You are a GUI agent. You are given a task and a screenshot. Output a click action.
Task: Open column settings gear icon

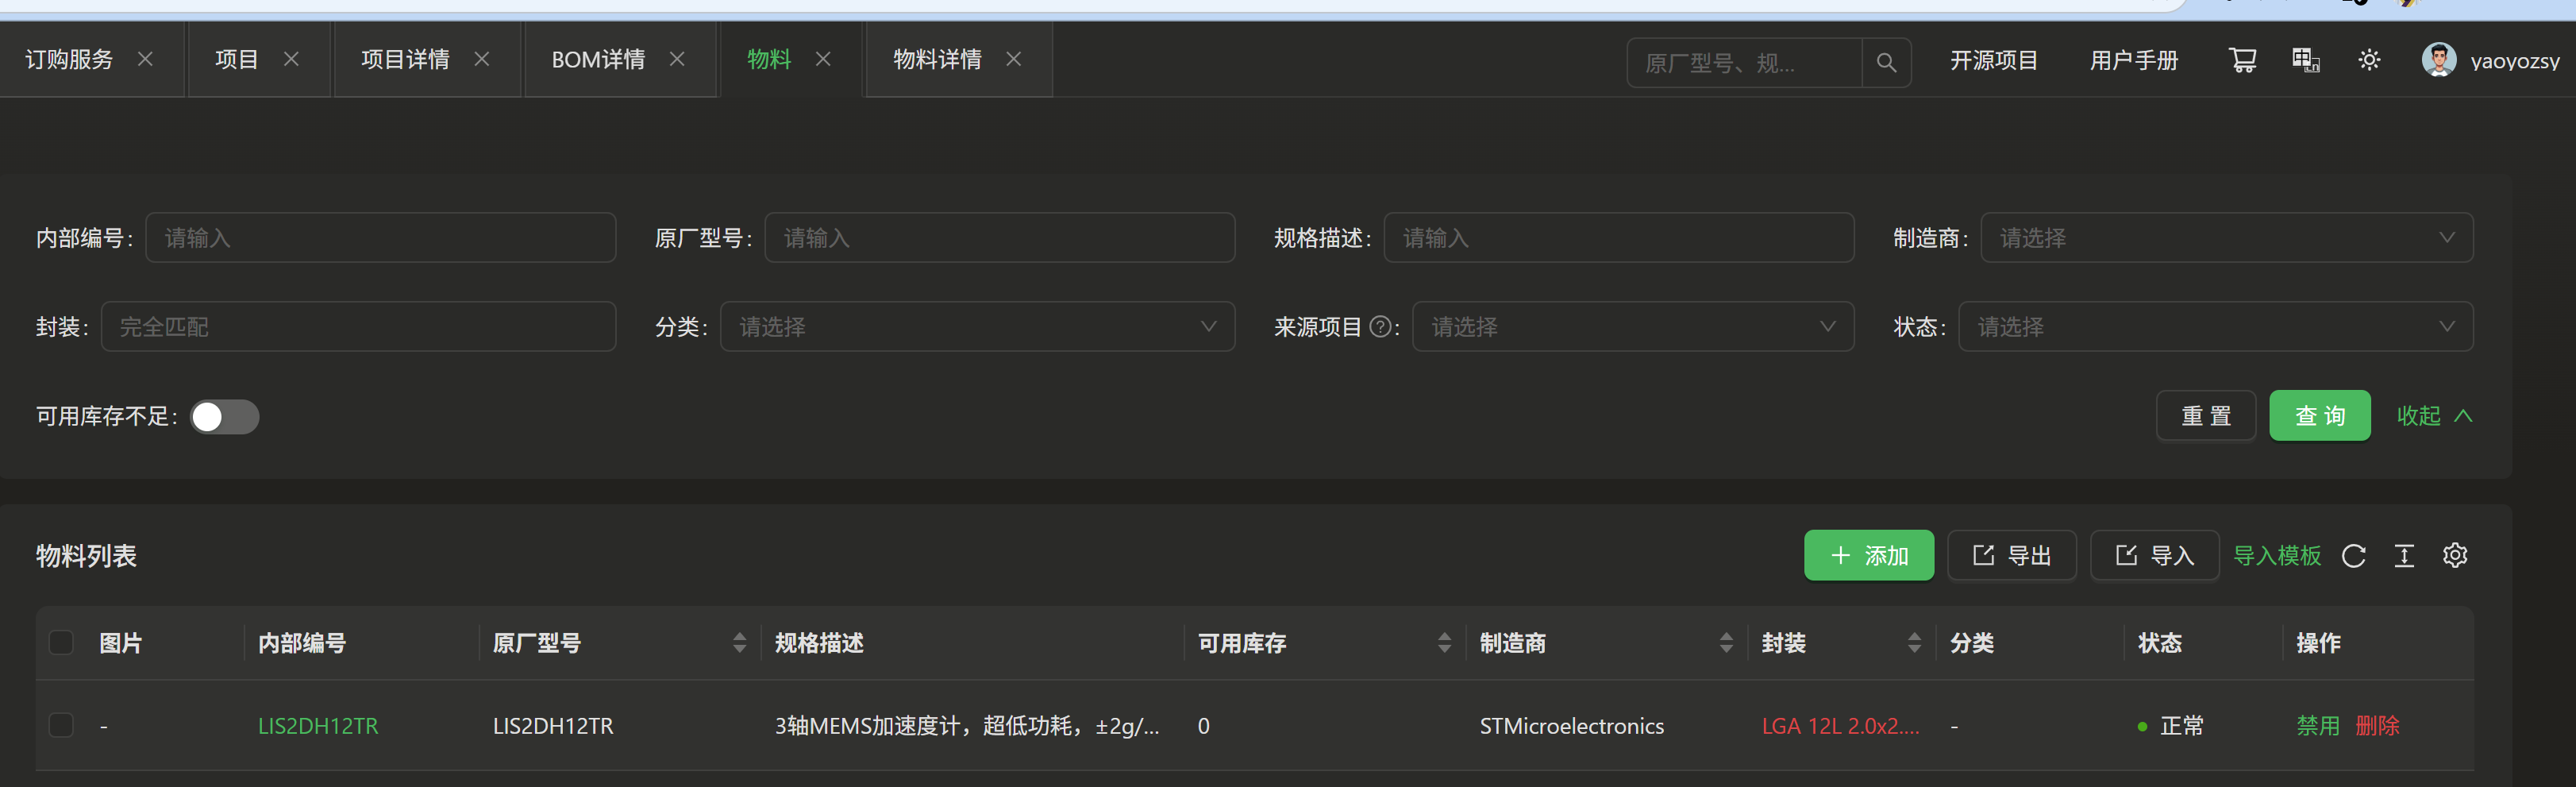click(x=2455, y=556)
